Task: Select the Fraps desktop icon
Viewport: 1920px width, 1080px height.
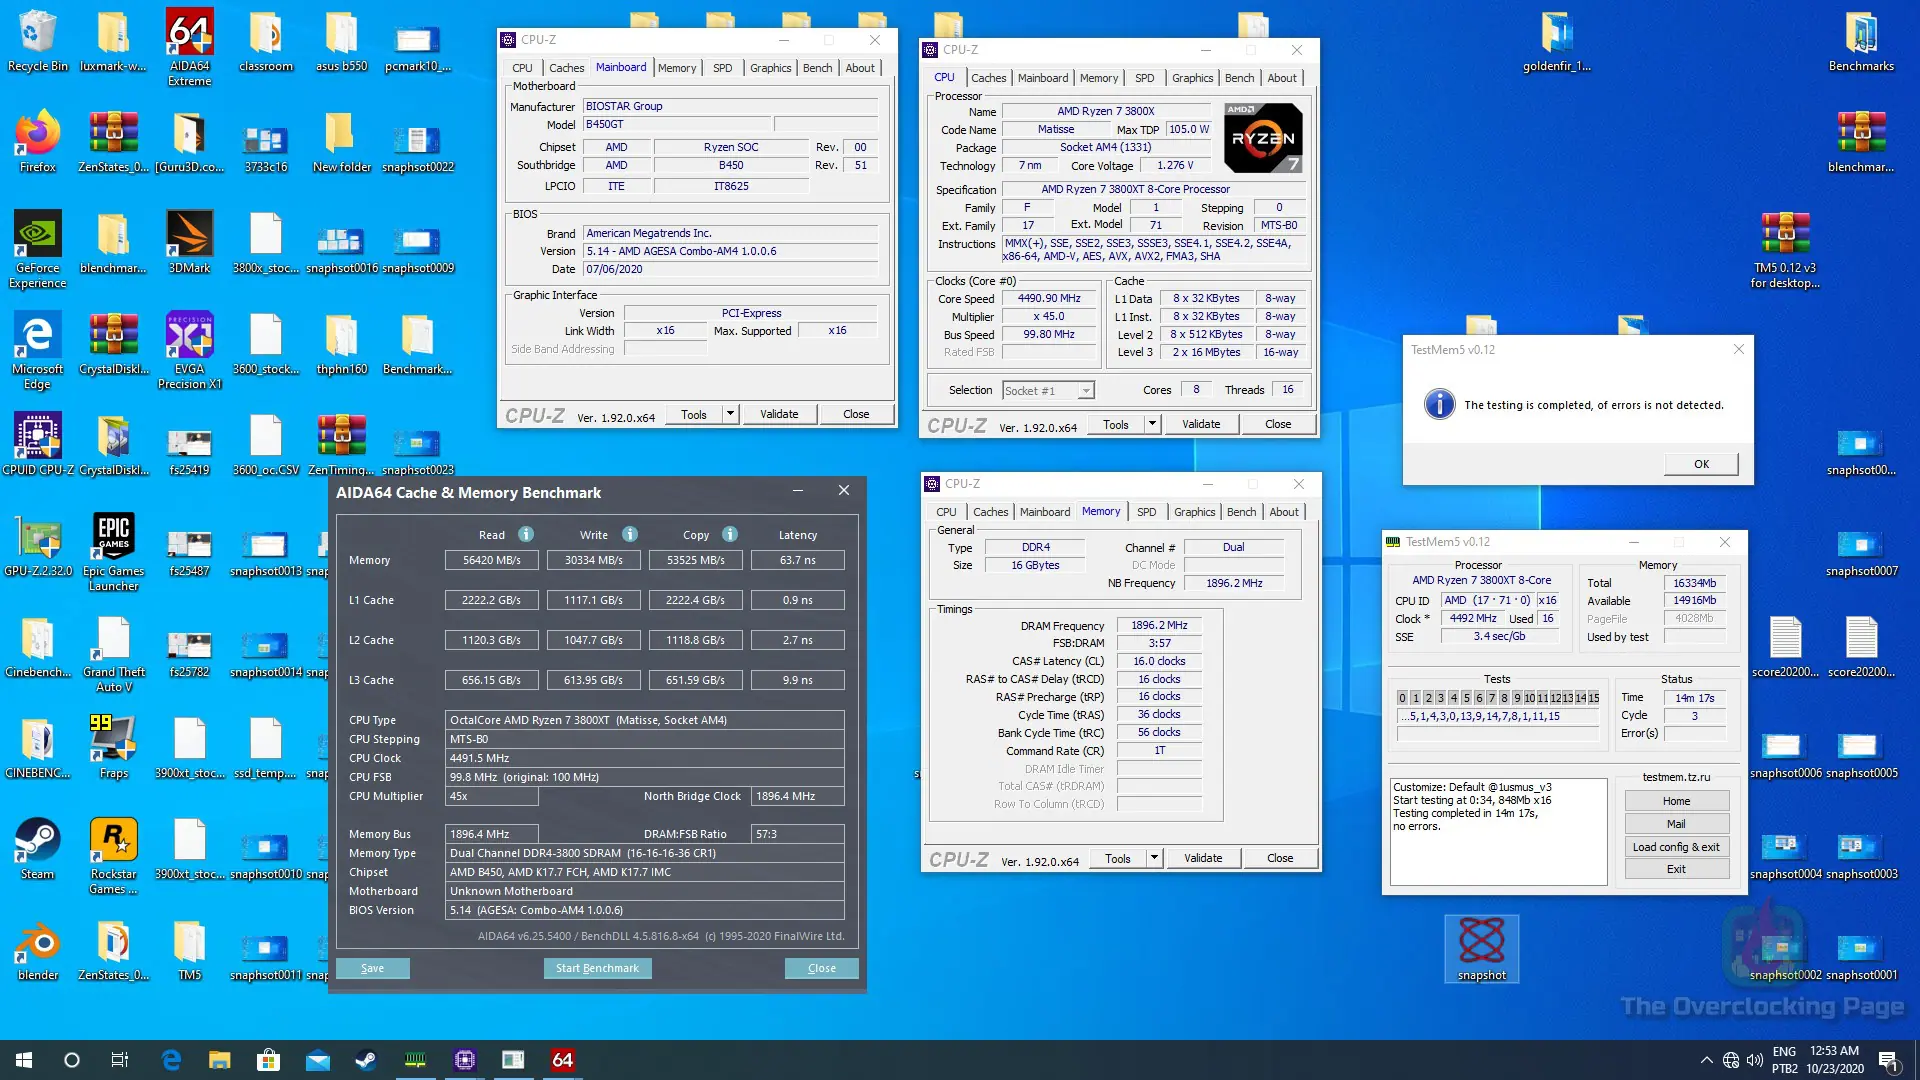Action: point(113,747)
